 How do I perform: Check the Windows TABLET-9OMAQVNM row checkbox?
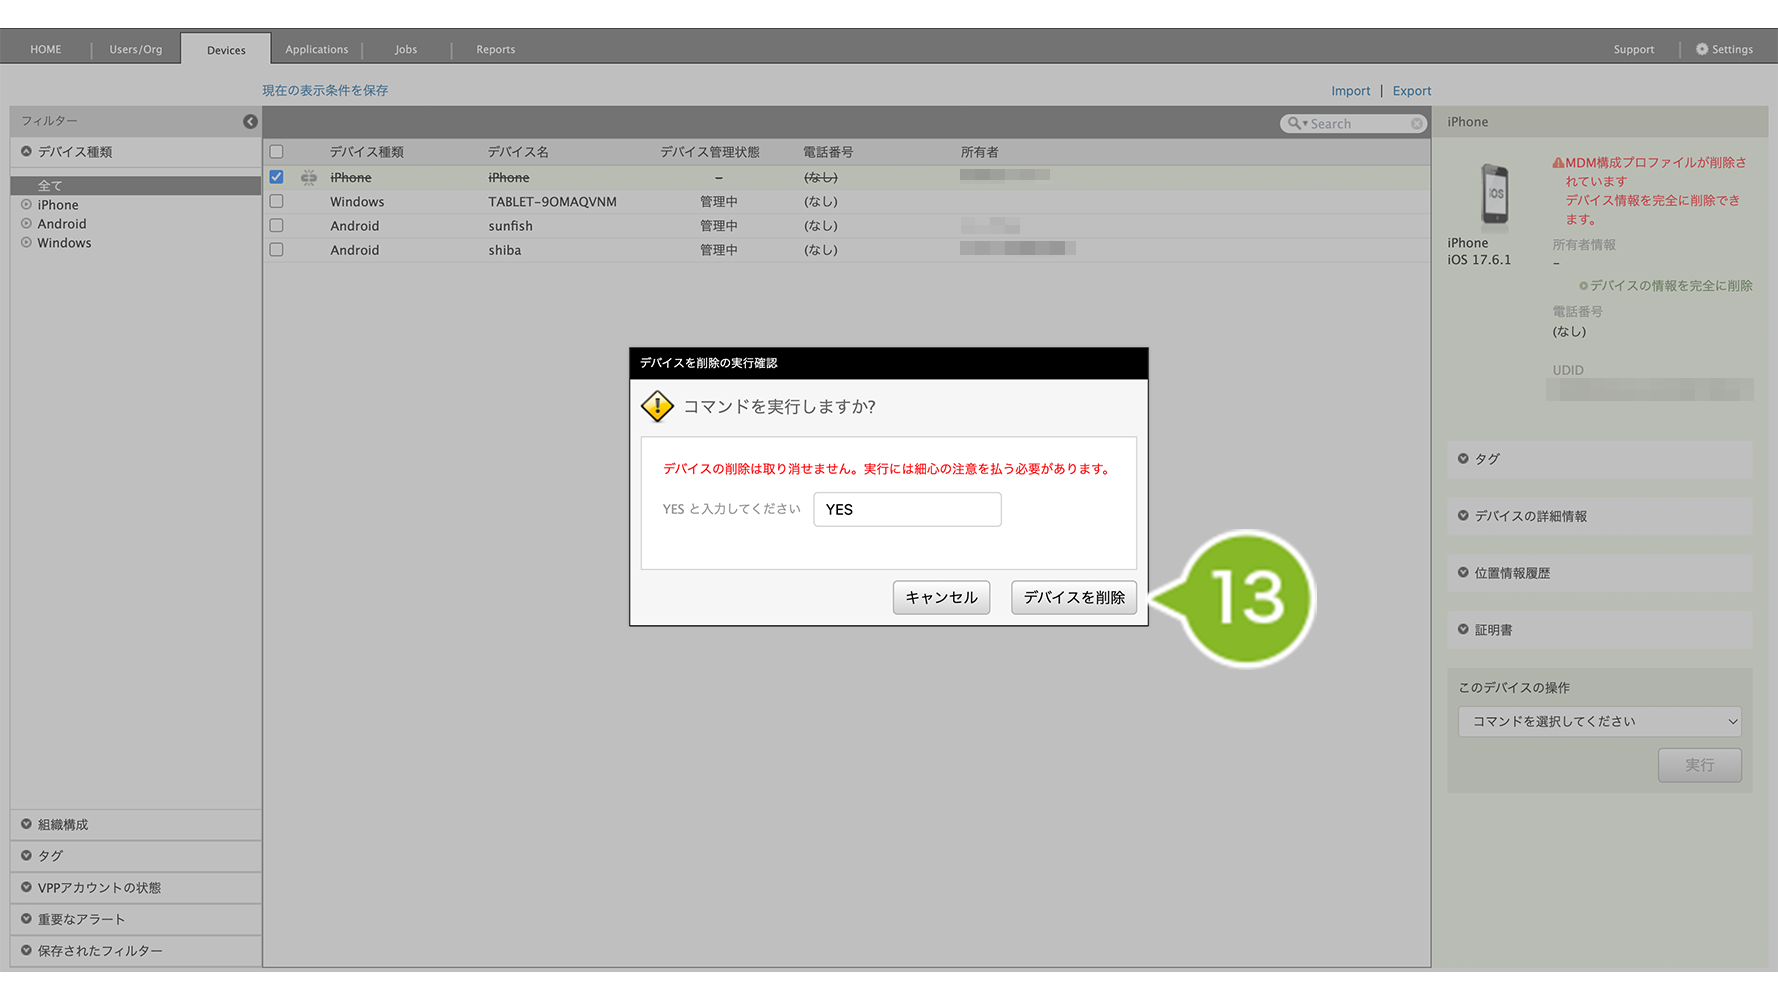tap(277, 201)
